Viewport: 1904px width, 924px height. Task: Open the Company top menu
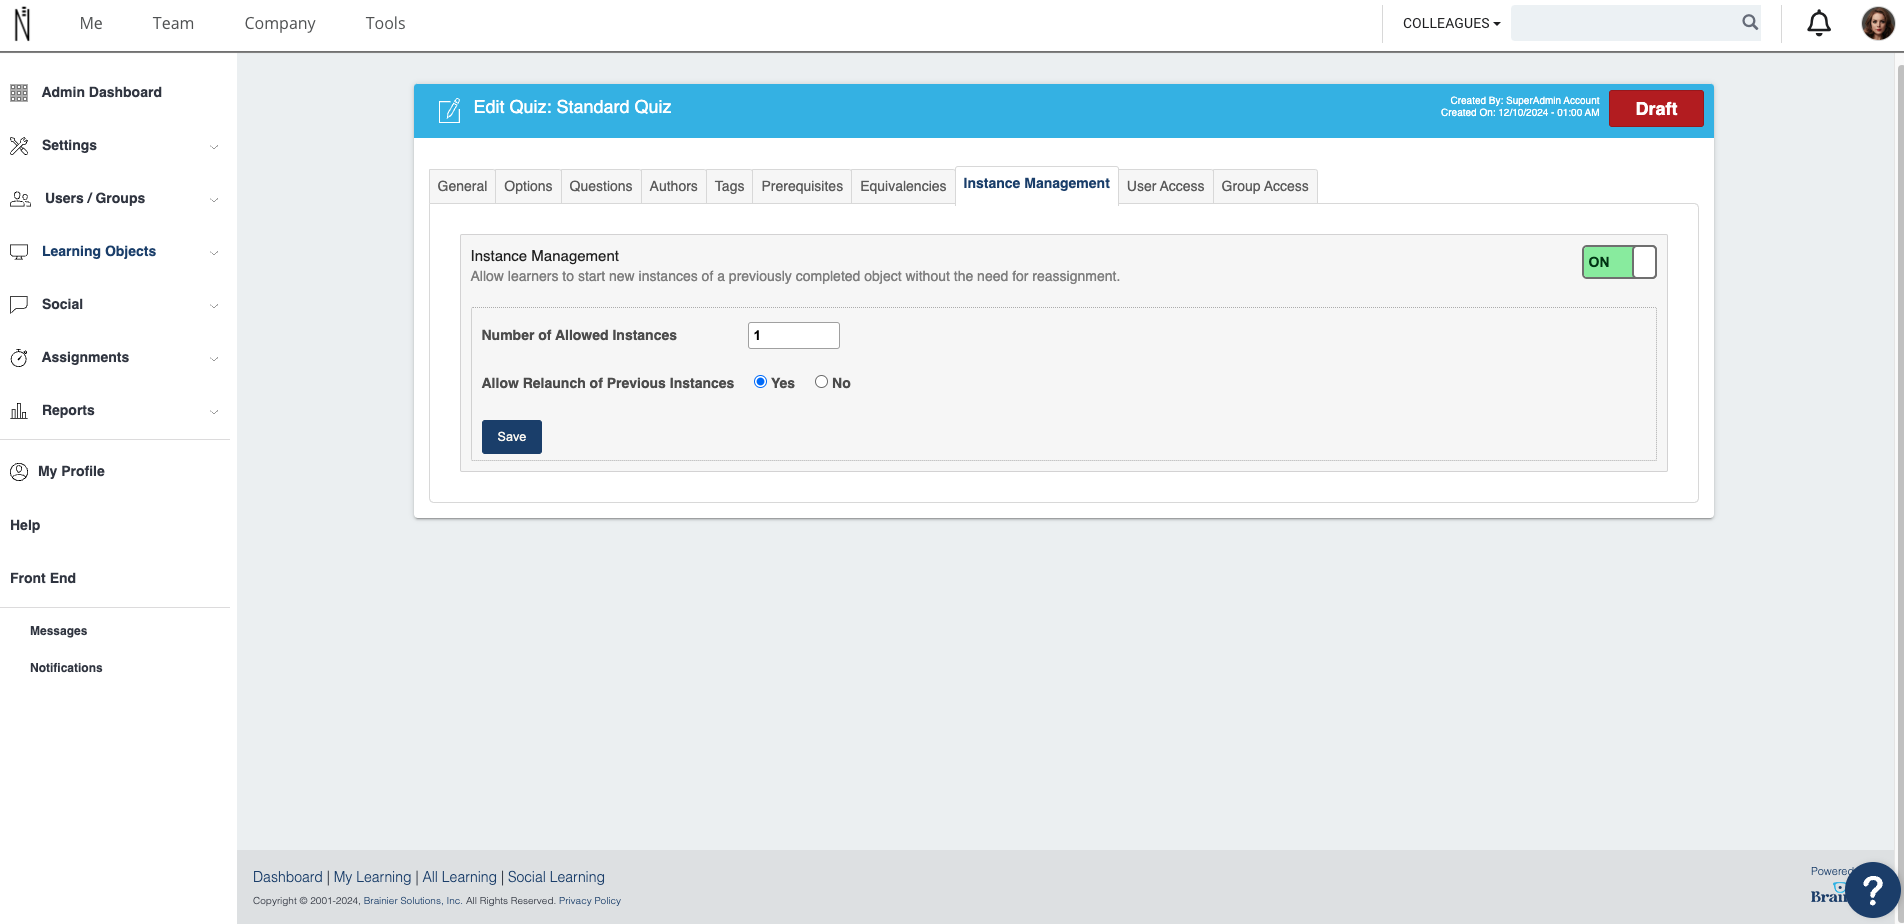click(280, 23)
